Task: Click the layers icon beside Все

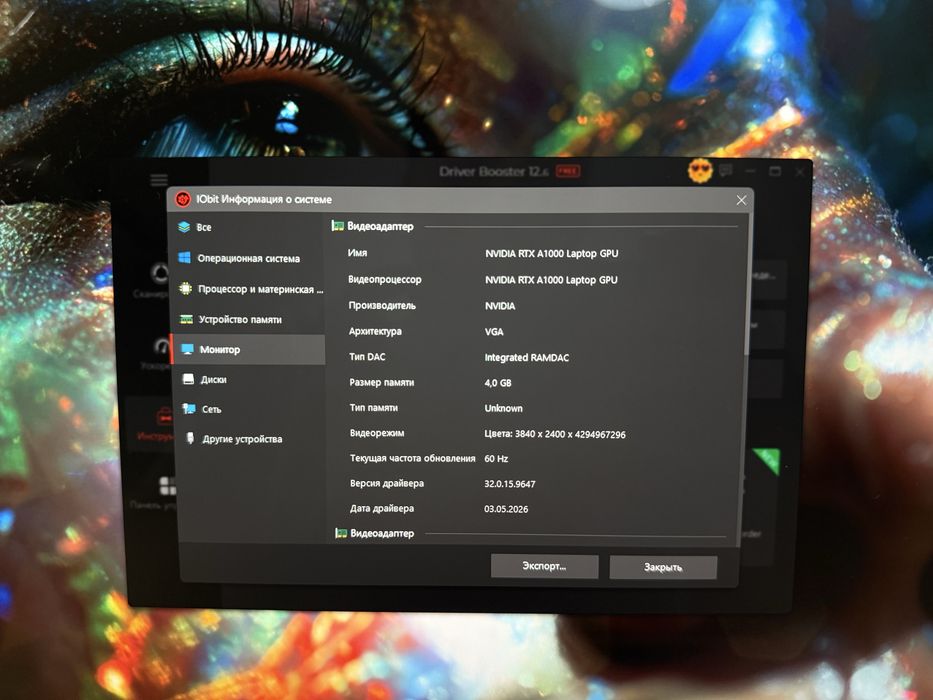Action: [184, 227]
